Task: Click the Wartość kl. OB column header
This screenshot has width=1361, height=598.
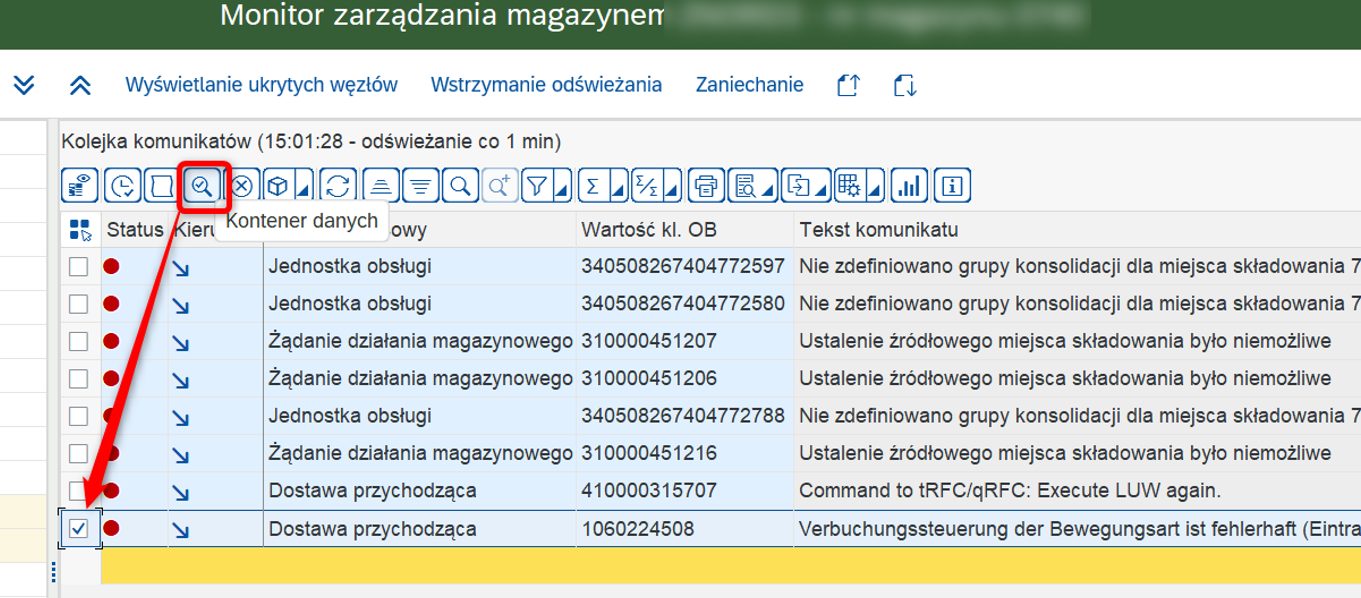Action: (649, 230)
